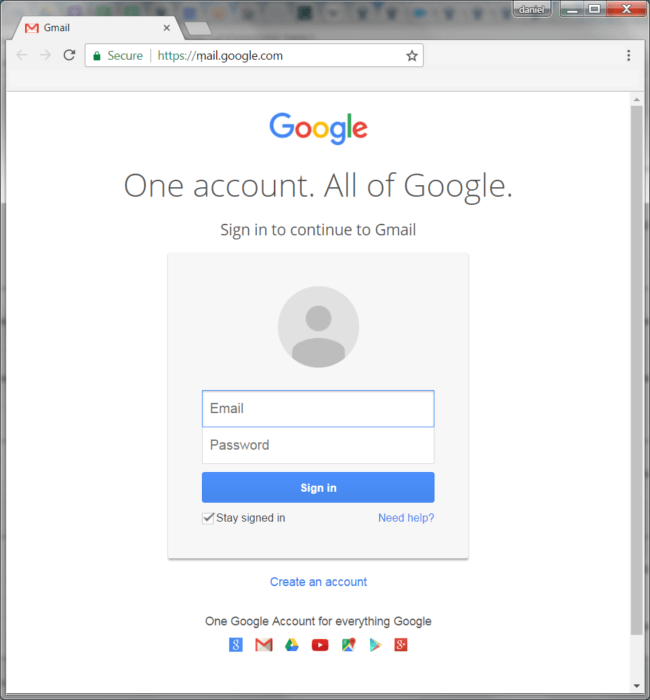Click the Gmail icon below the form

point(264,645)
